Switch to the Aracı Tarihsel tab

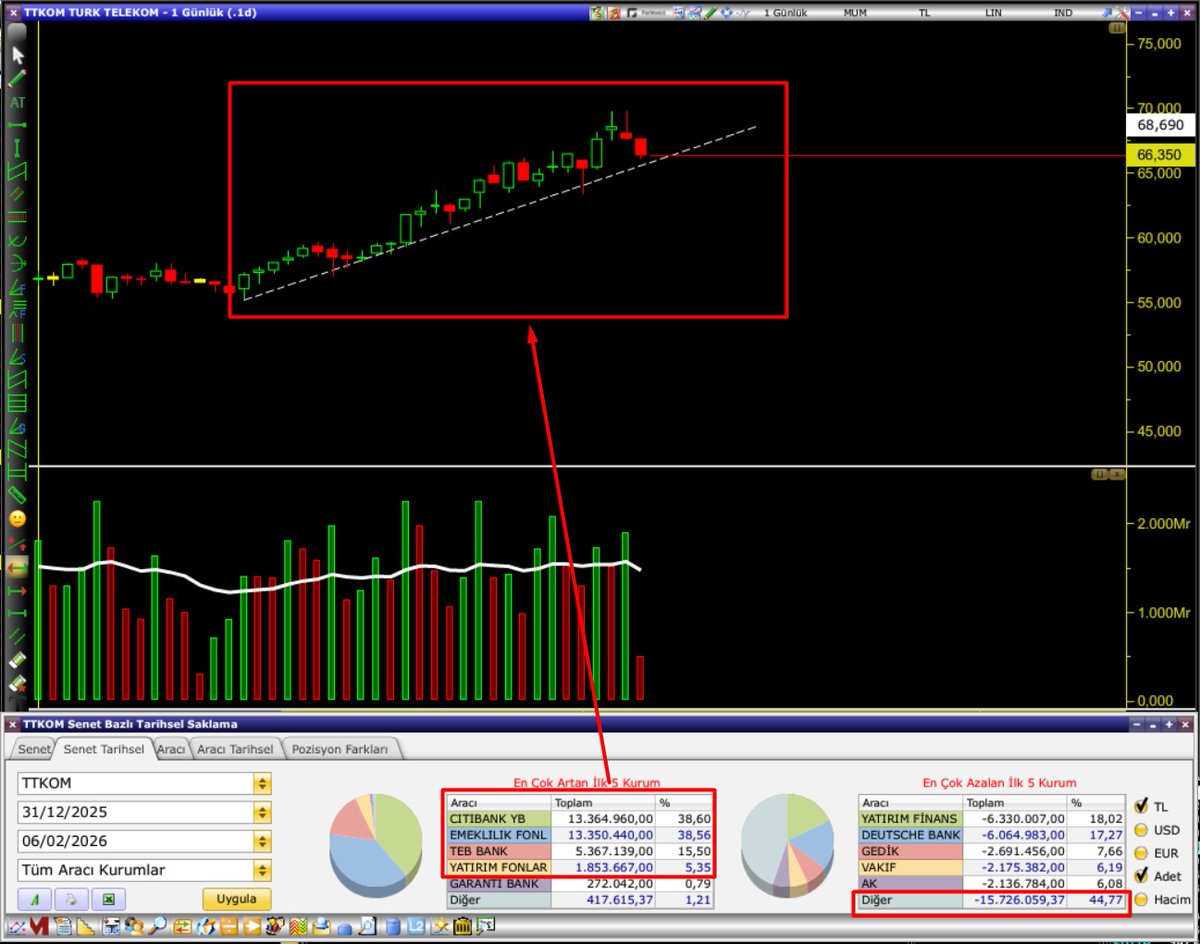click(x=234, y=748)
